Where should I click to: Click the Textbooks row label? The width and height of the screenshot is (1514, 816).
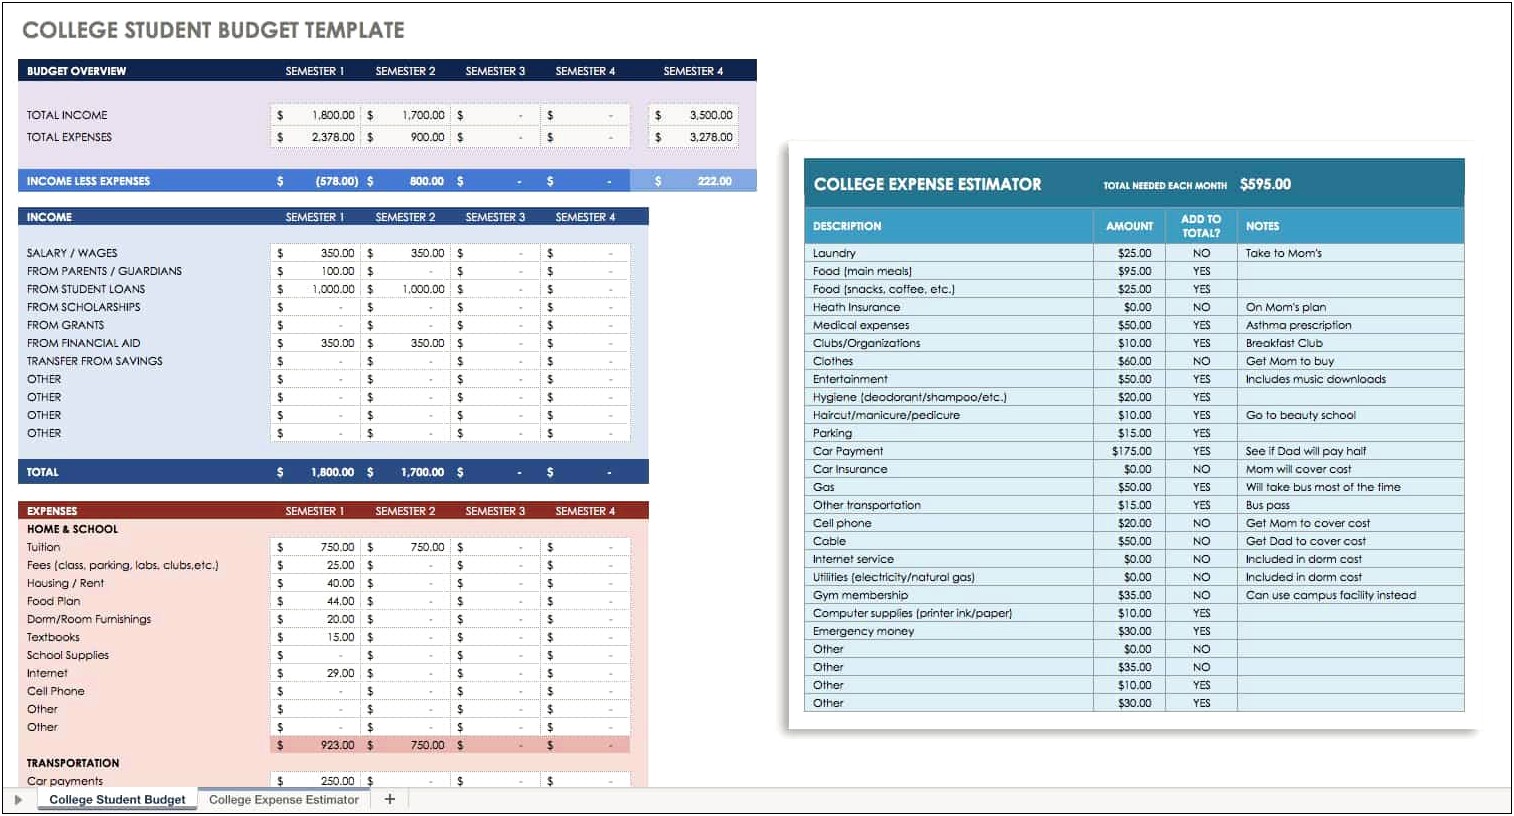point(53,637)
